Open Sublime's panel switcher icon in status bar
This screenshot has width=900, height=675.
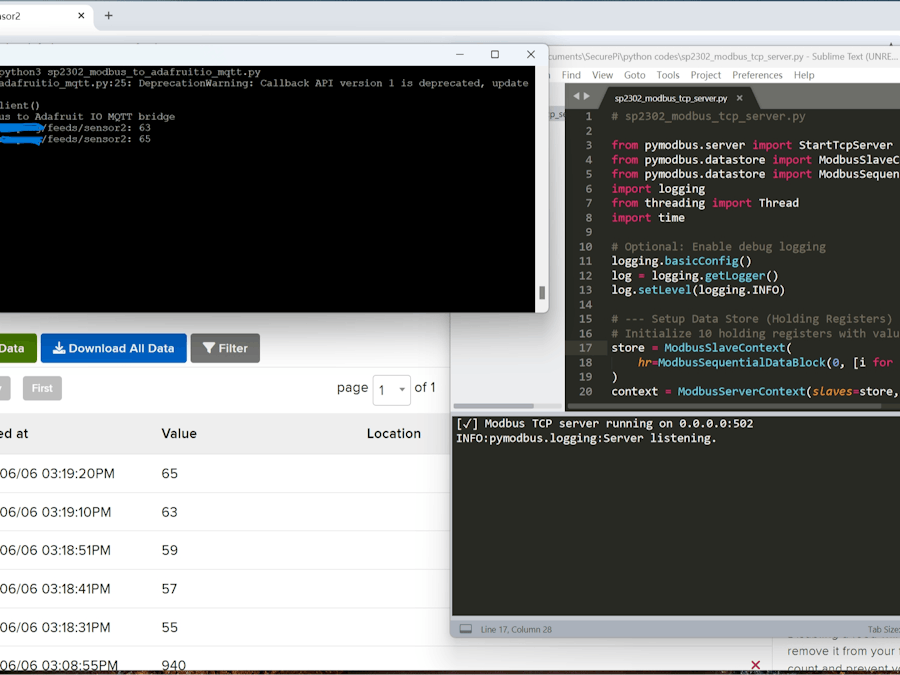tap(465, 629)
